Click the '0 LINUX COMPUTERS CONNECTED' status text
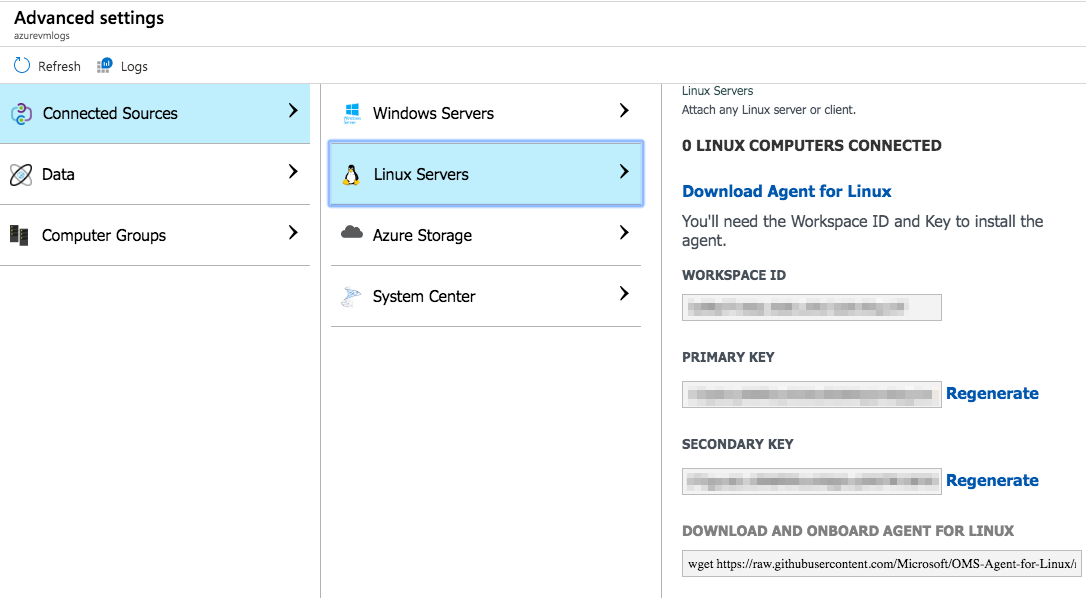Viewport: 1086px width, 598px height. tap(812, 146)
